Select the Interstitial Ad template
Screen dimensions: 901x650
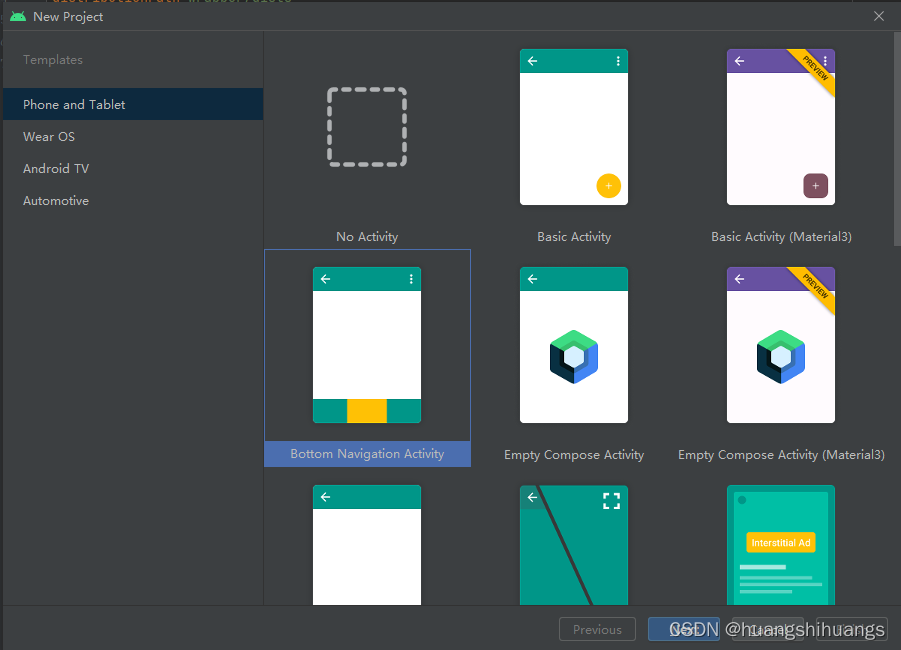click(x=781, y=545)
